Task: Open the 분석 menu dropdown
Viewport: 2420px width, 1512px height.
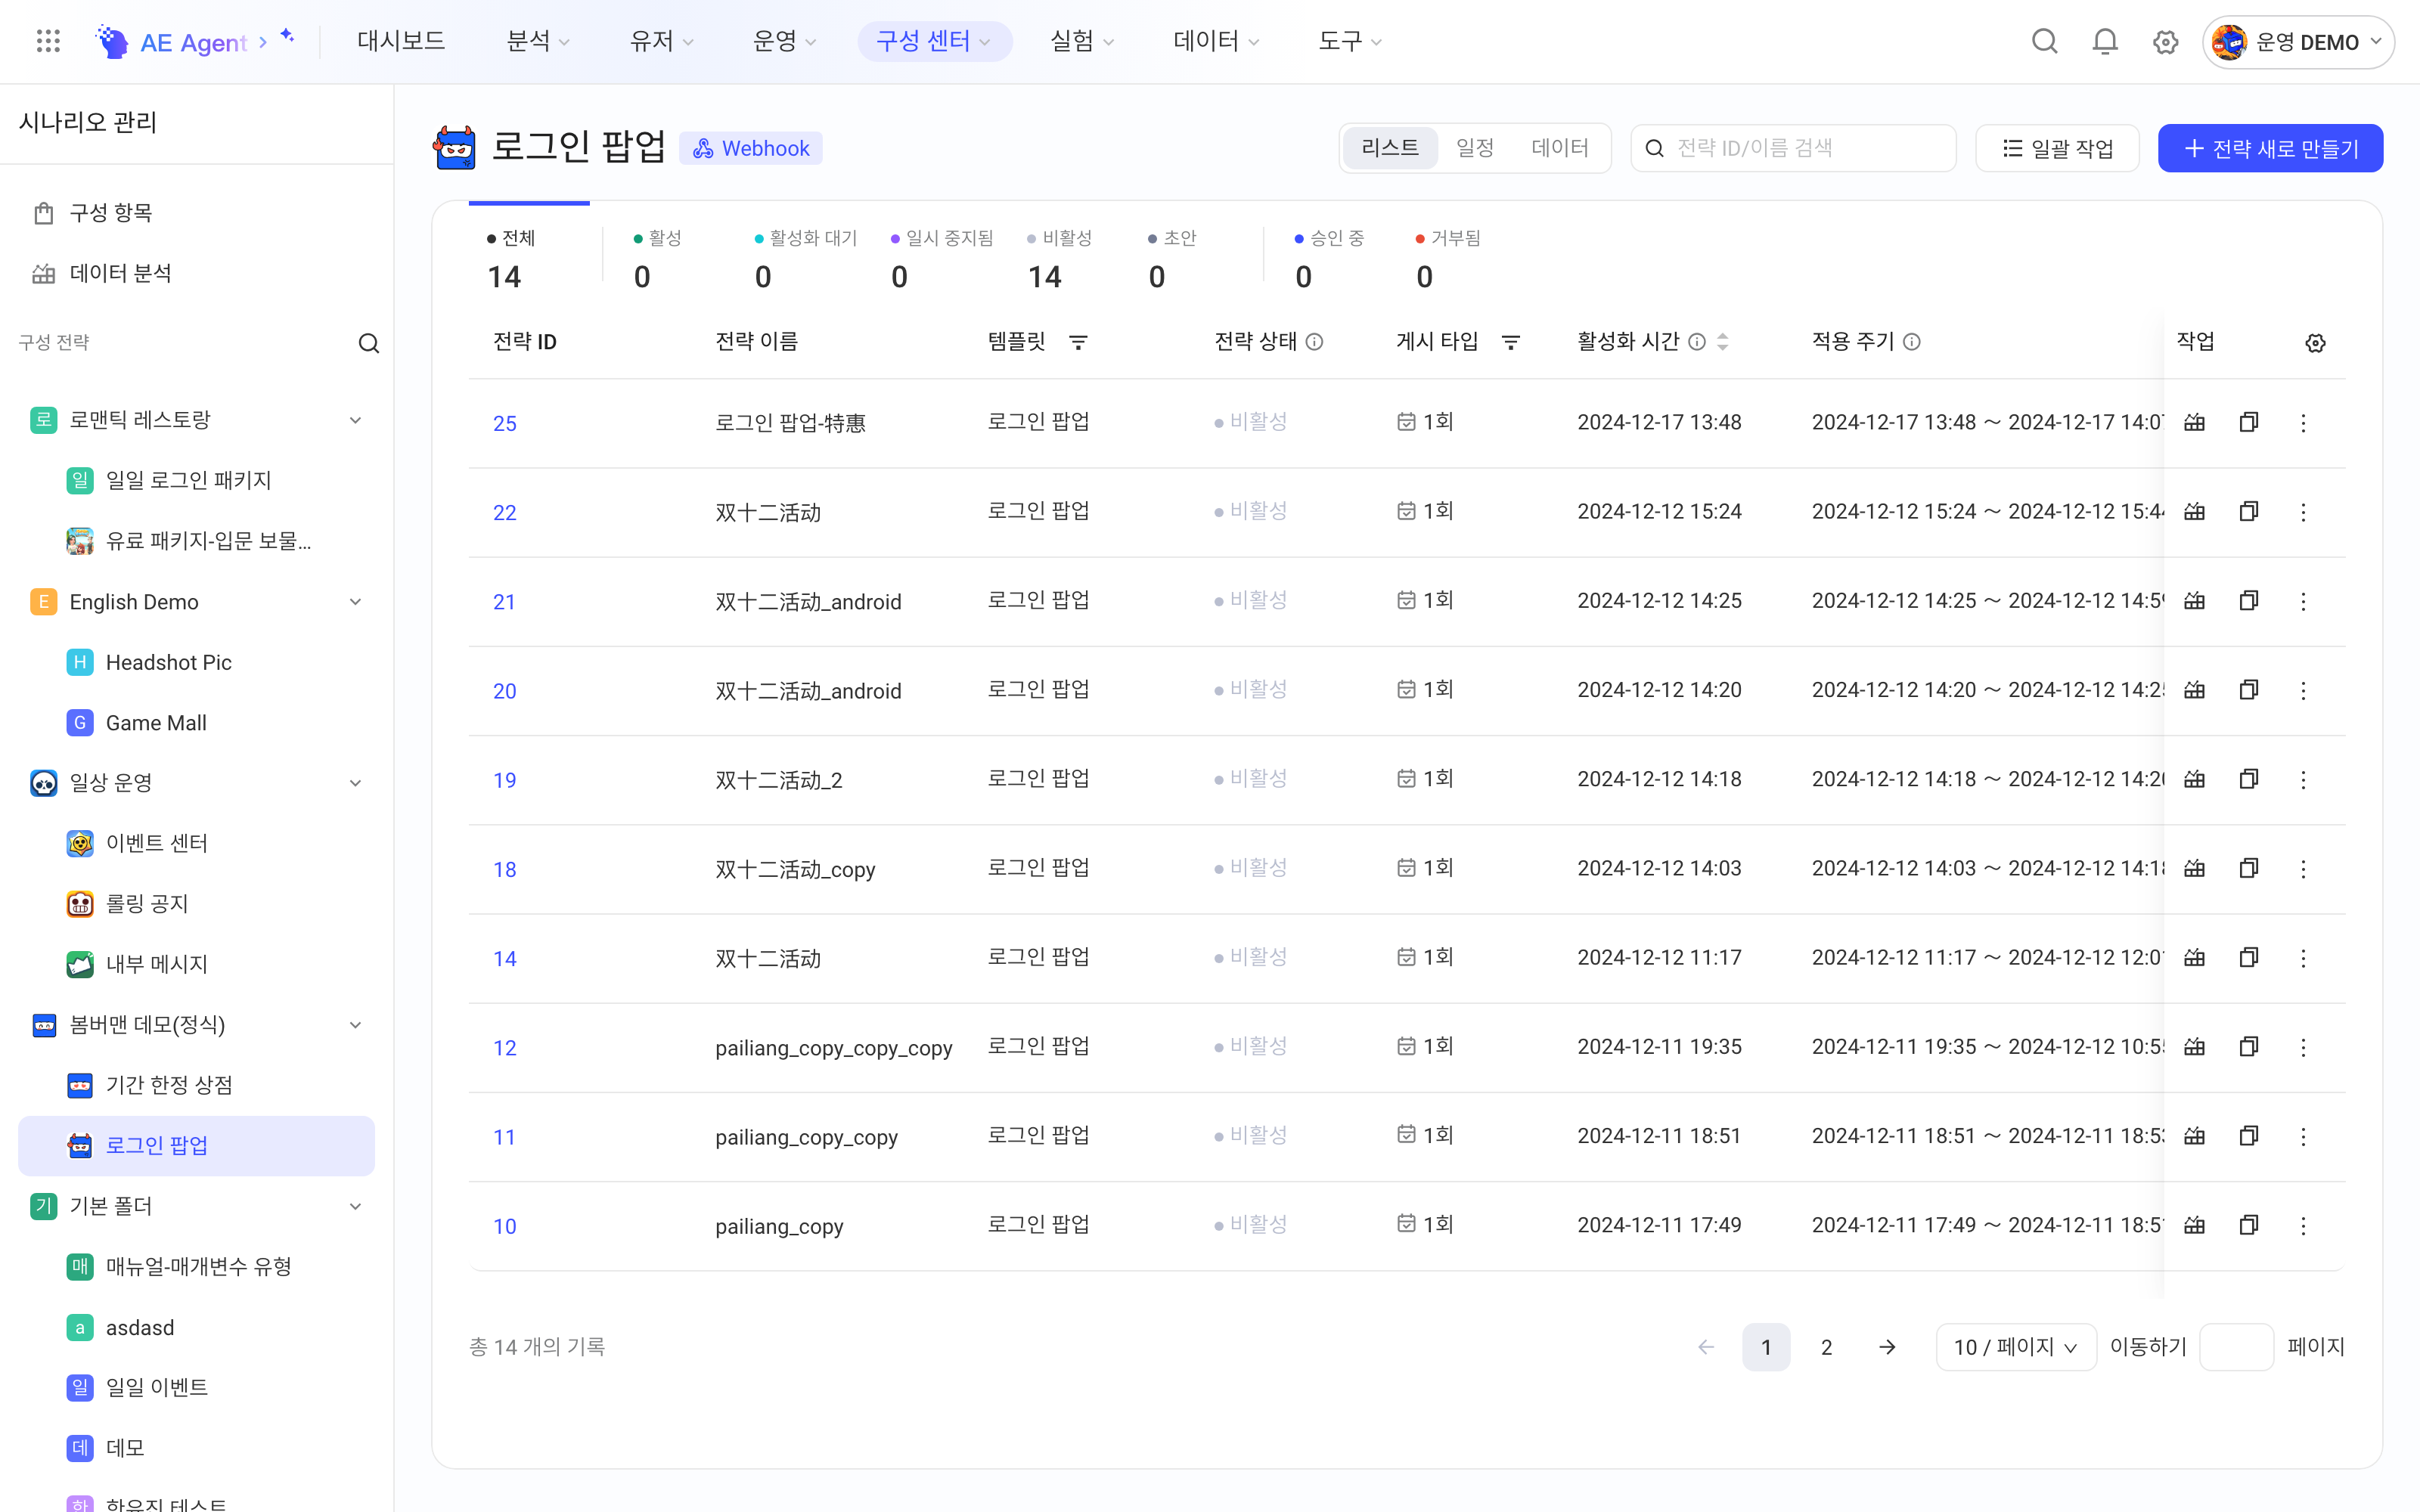Action: [538, 41]
